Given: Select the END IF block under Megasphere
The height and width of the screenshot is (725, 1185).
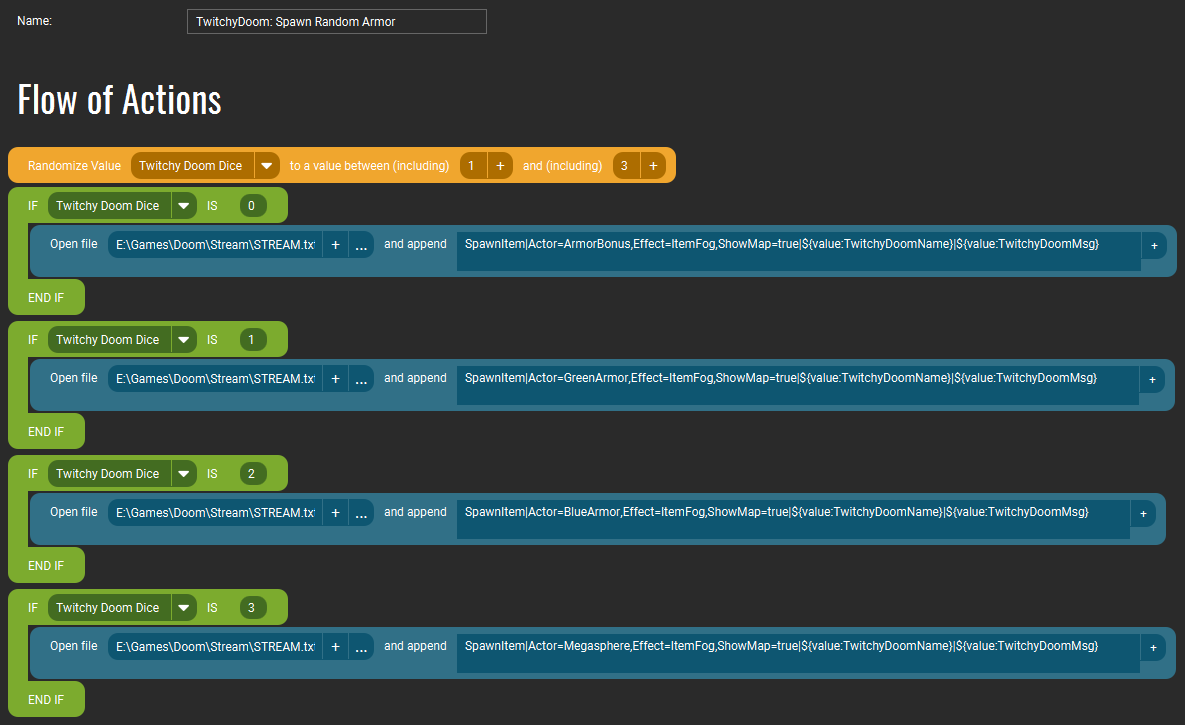Looking at the screenshot, I should tap(46, 699).
